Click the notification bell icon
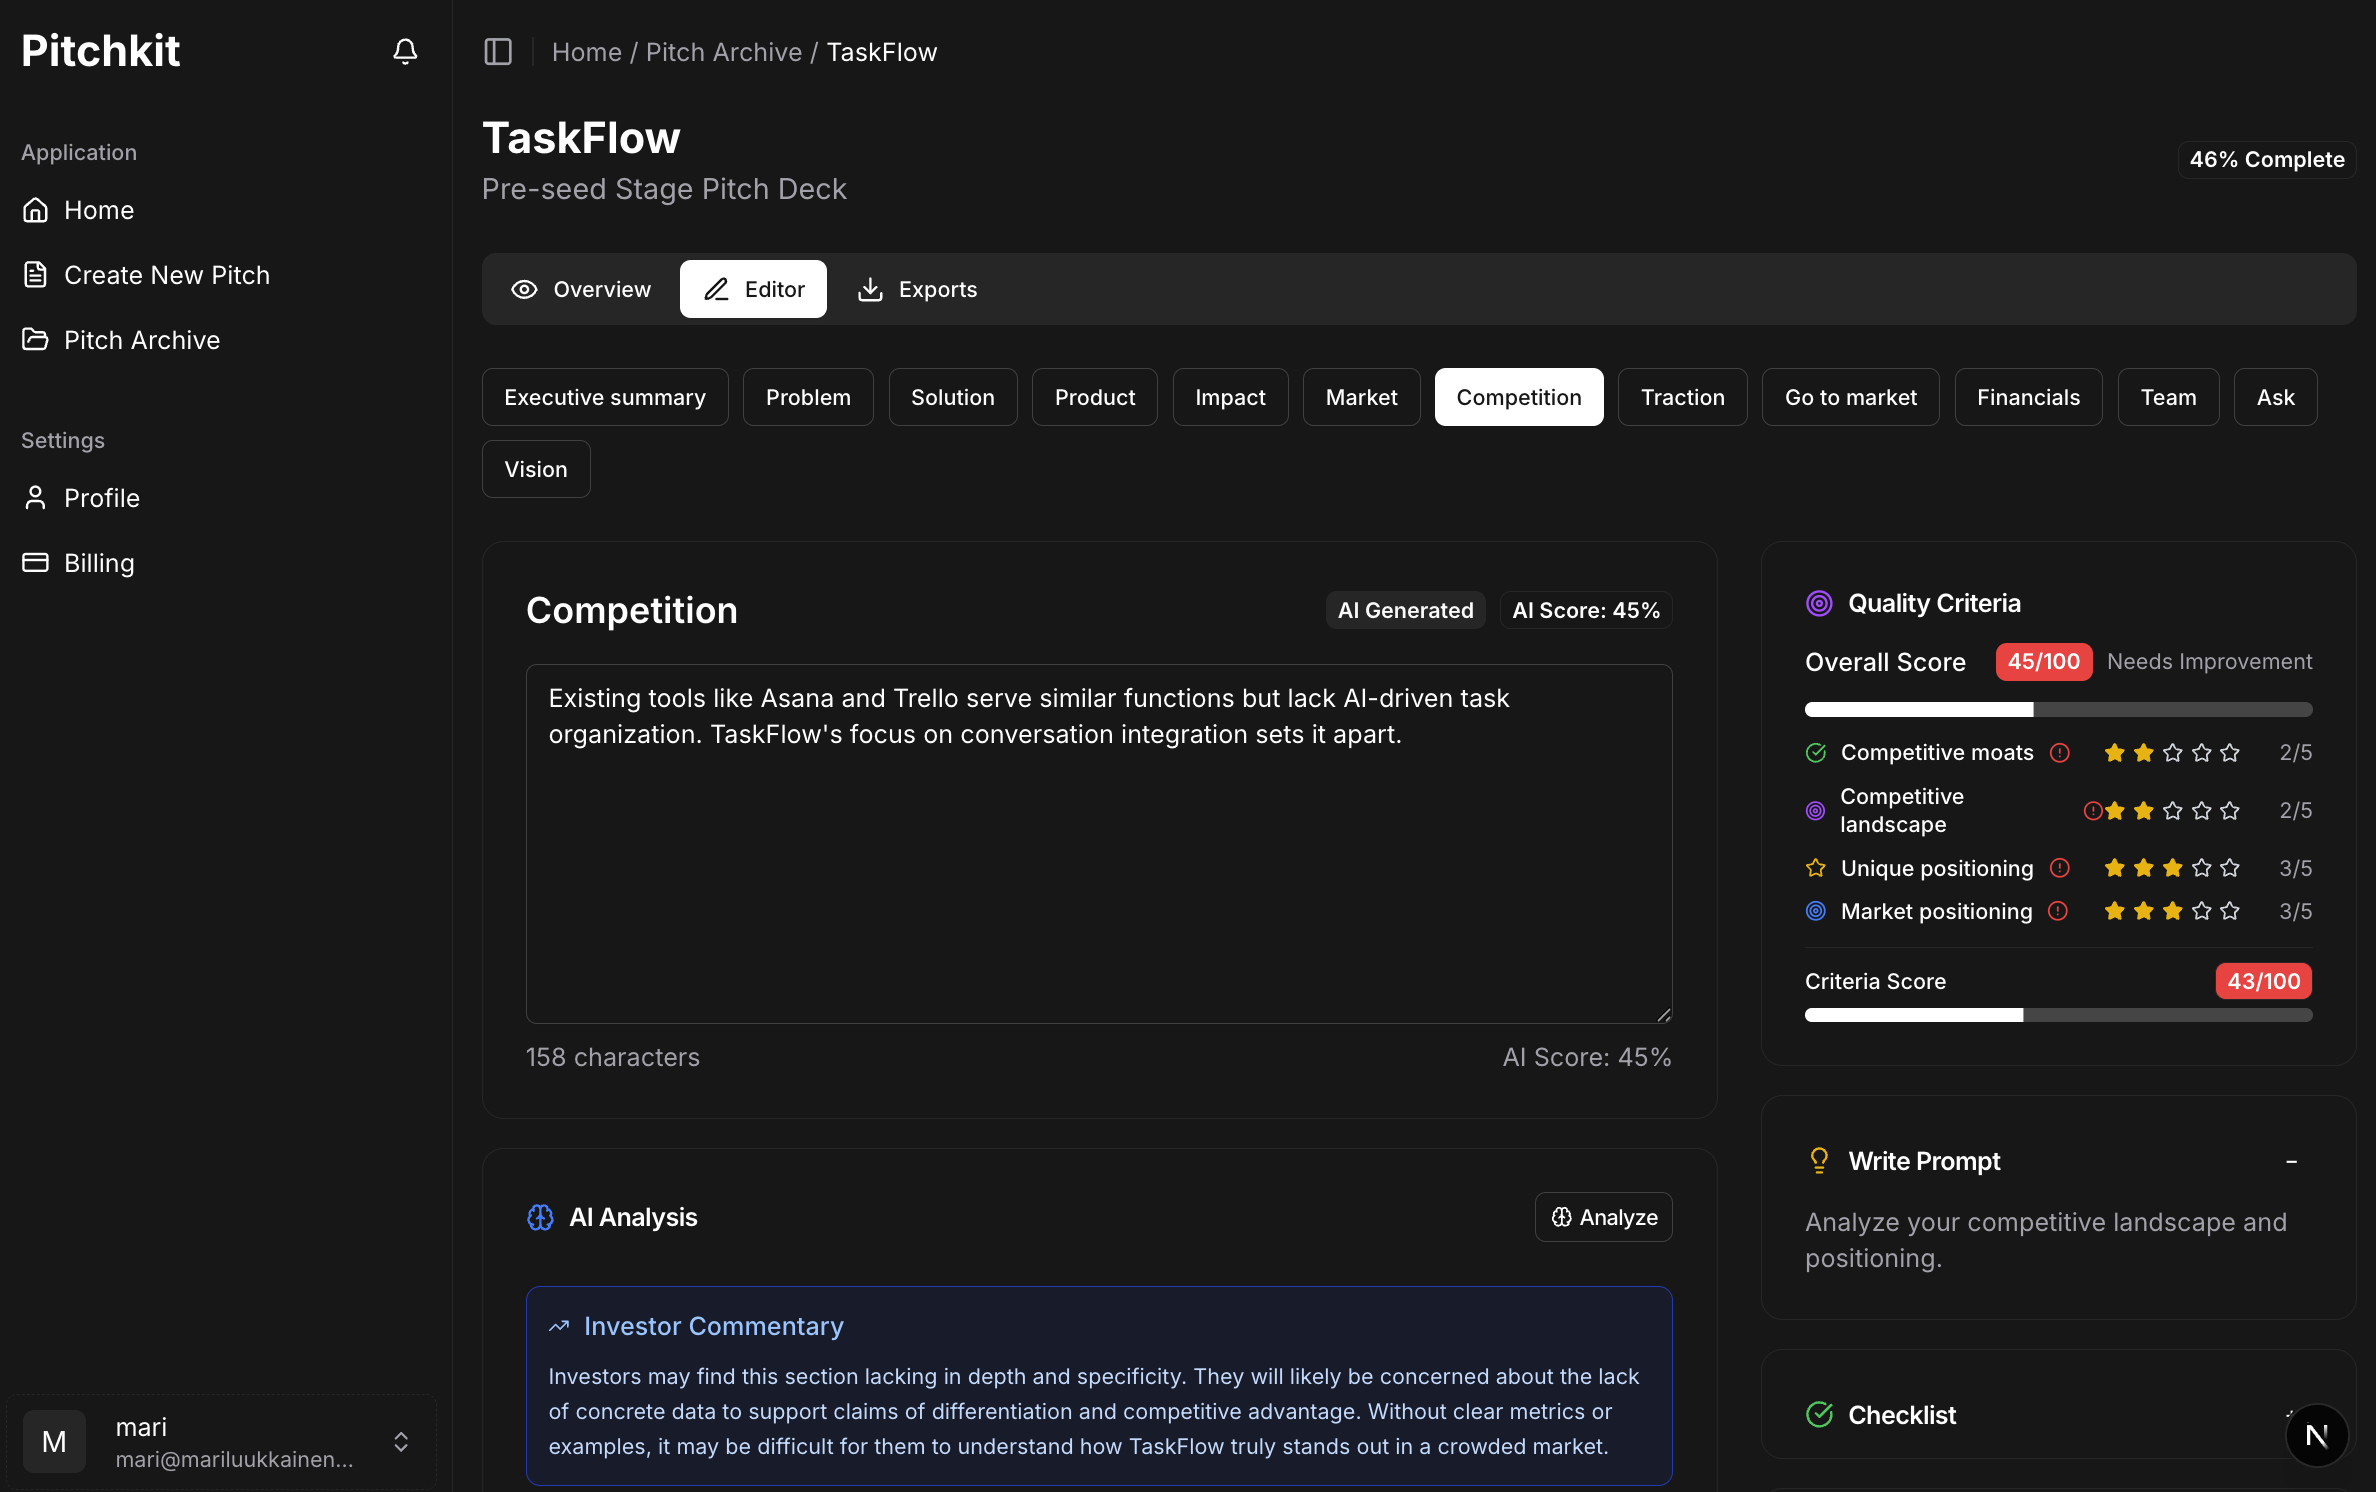This screenshot has height=1492, width=2376. click(405, 51)
